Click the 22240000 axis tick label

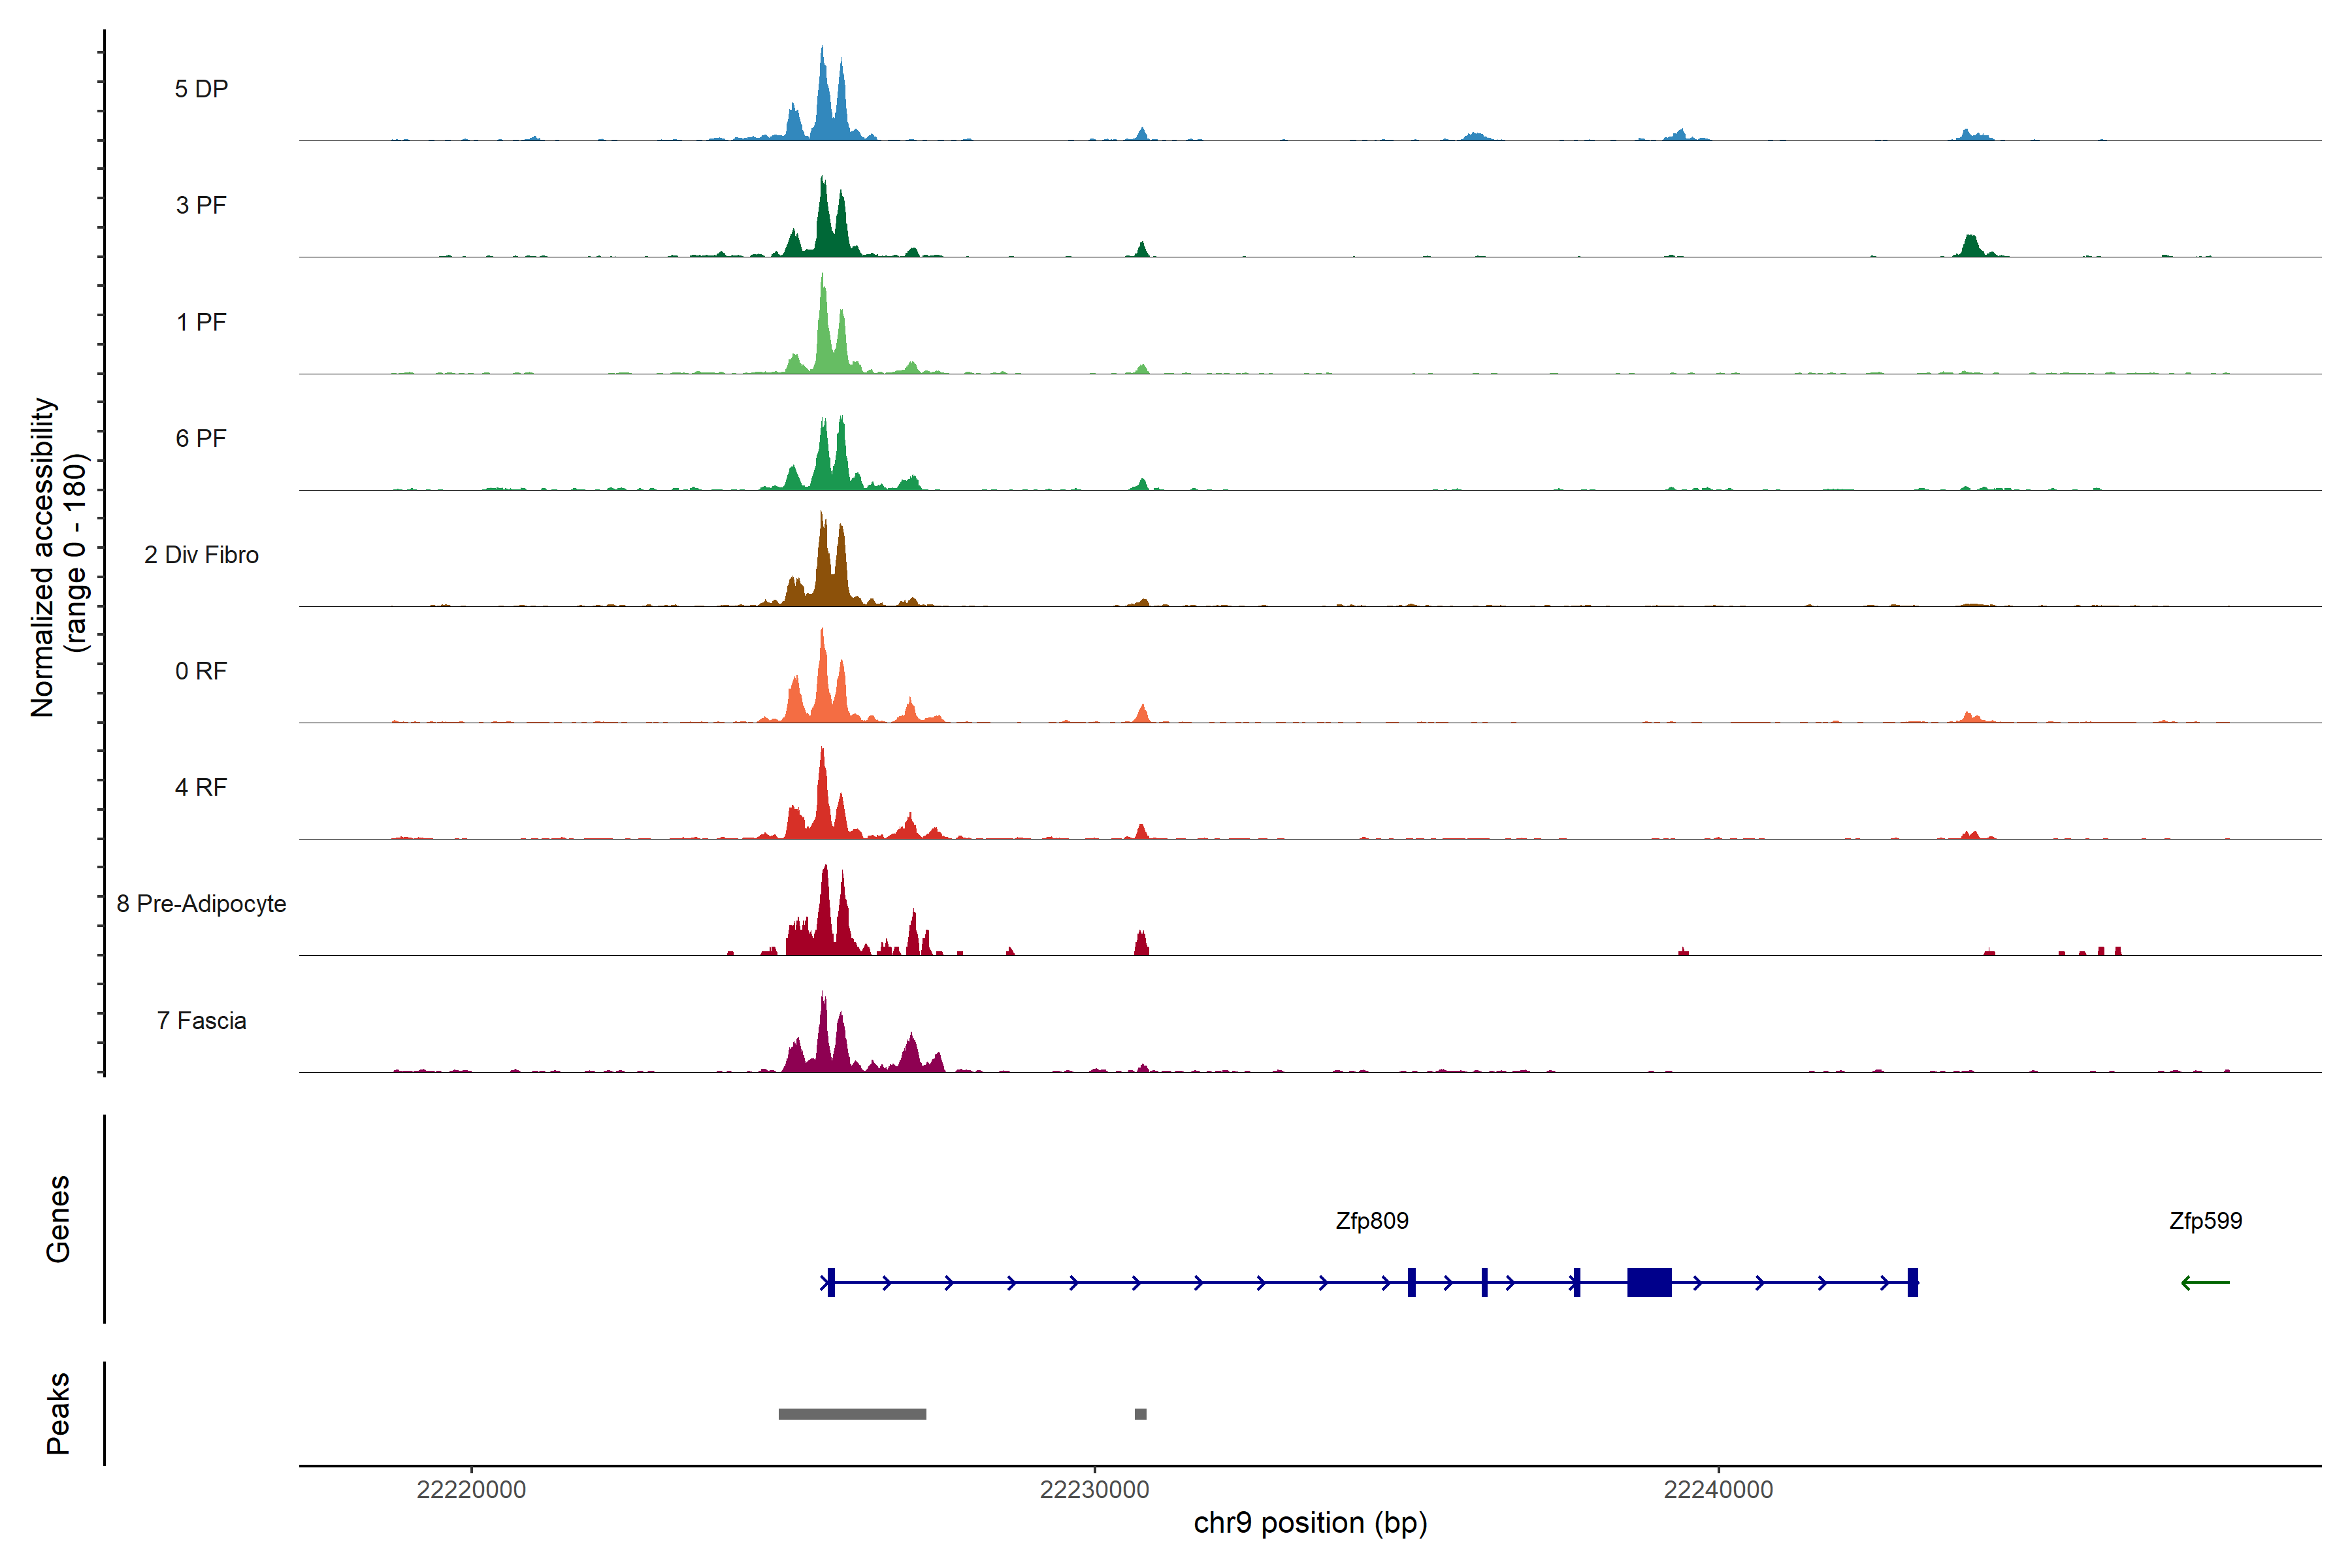tap(1718, 1489)
